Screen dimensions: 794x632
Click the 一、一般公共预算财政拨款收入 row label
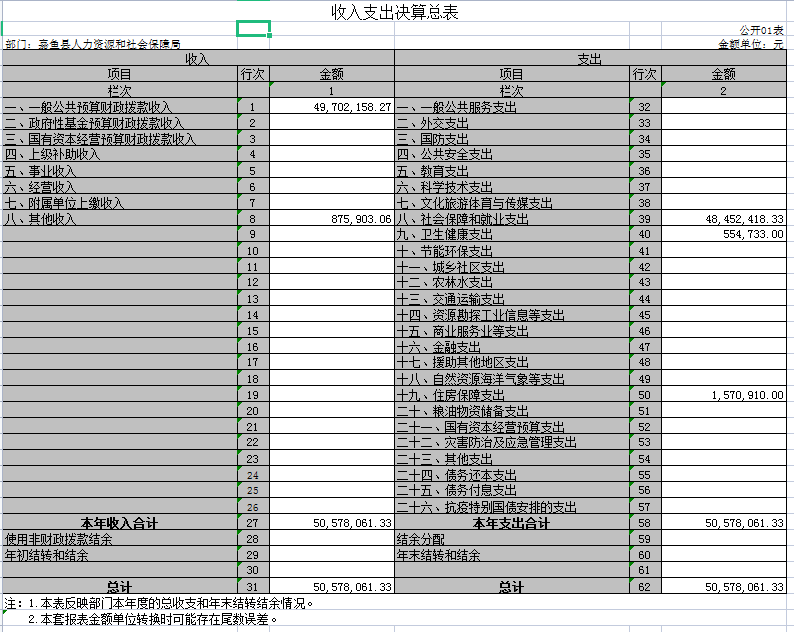(120, 107)
